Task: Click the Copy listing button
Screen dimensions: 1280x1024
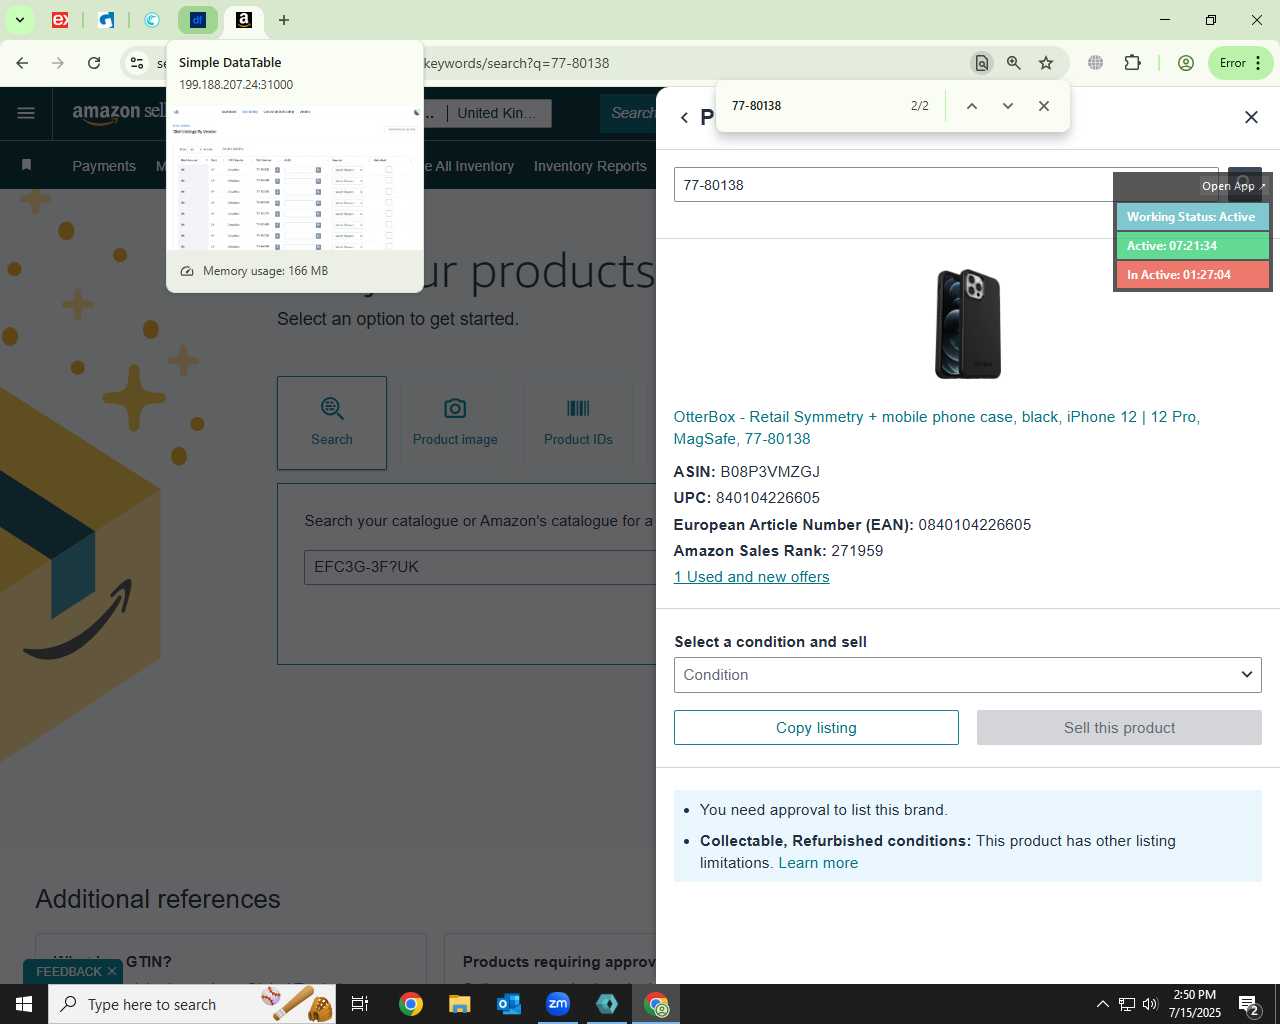Action: 816,728
